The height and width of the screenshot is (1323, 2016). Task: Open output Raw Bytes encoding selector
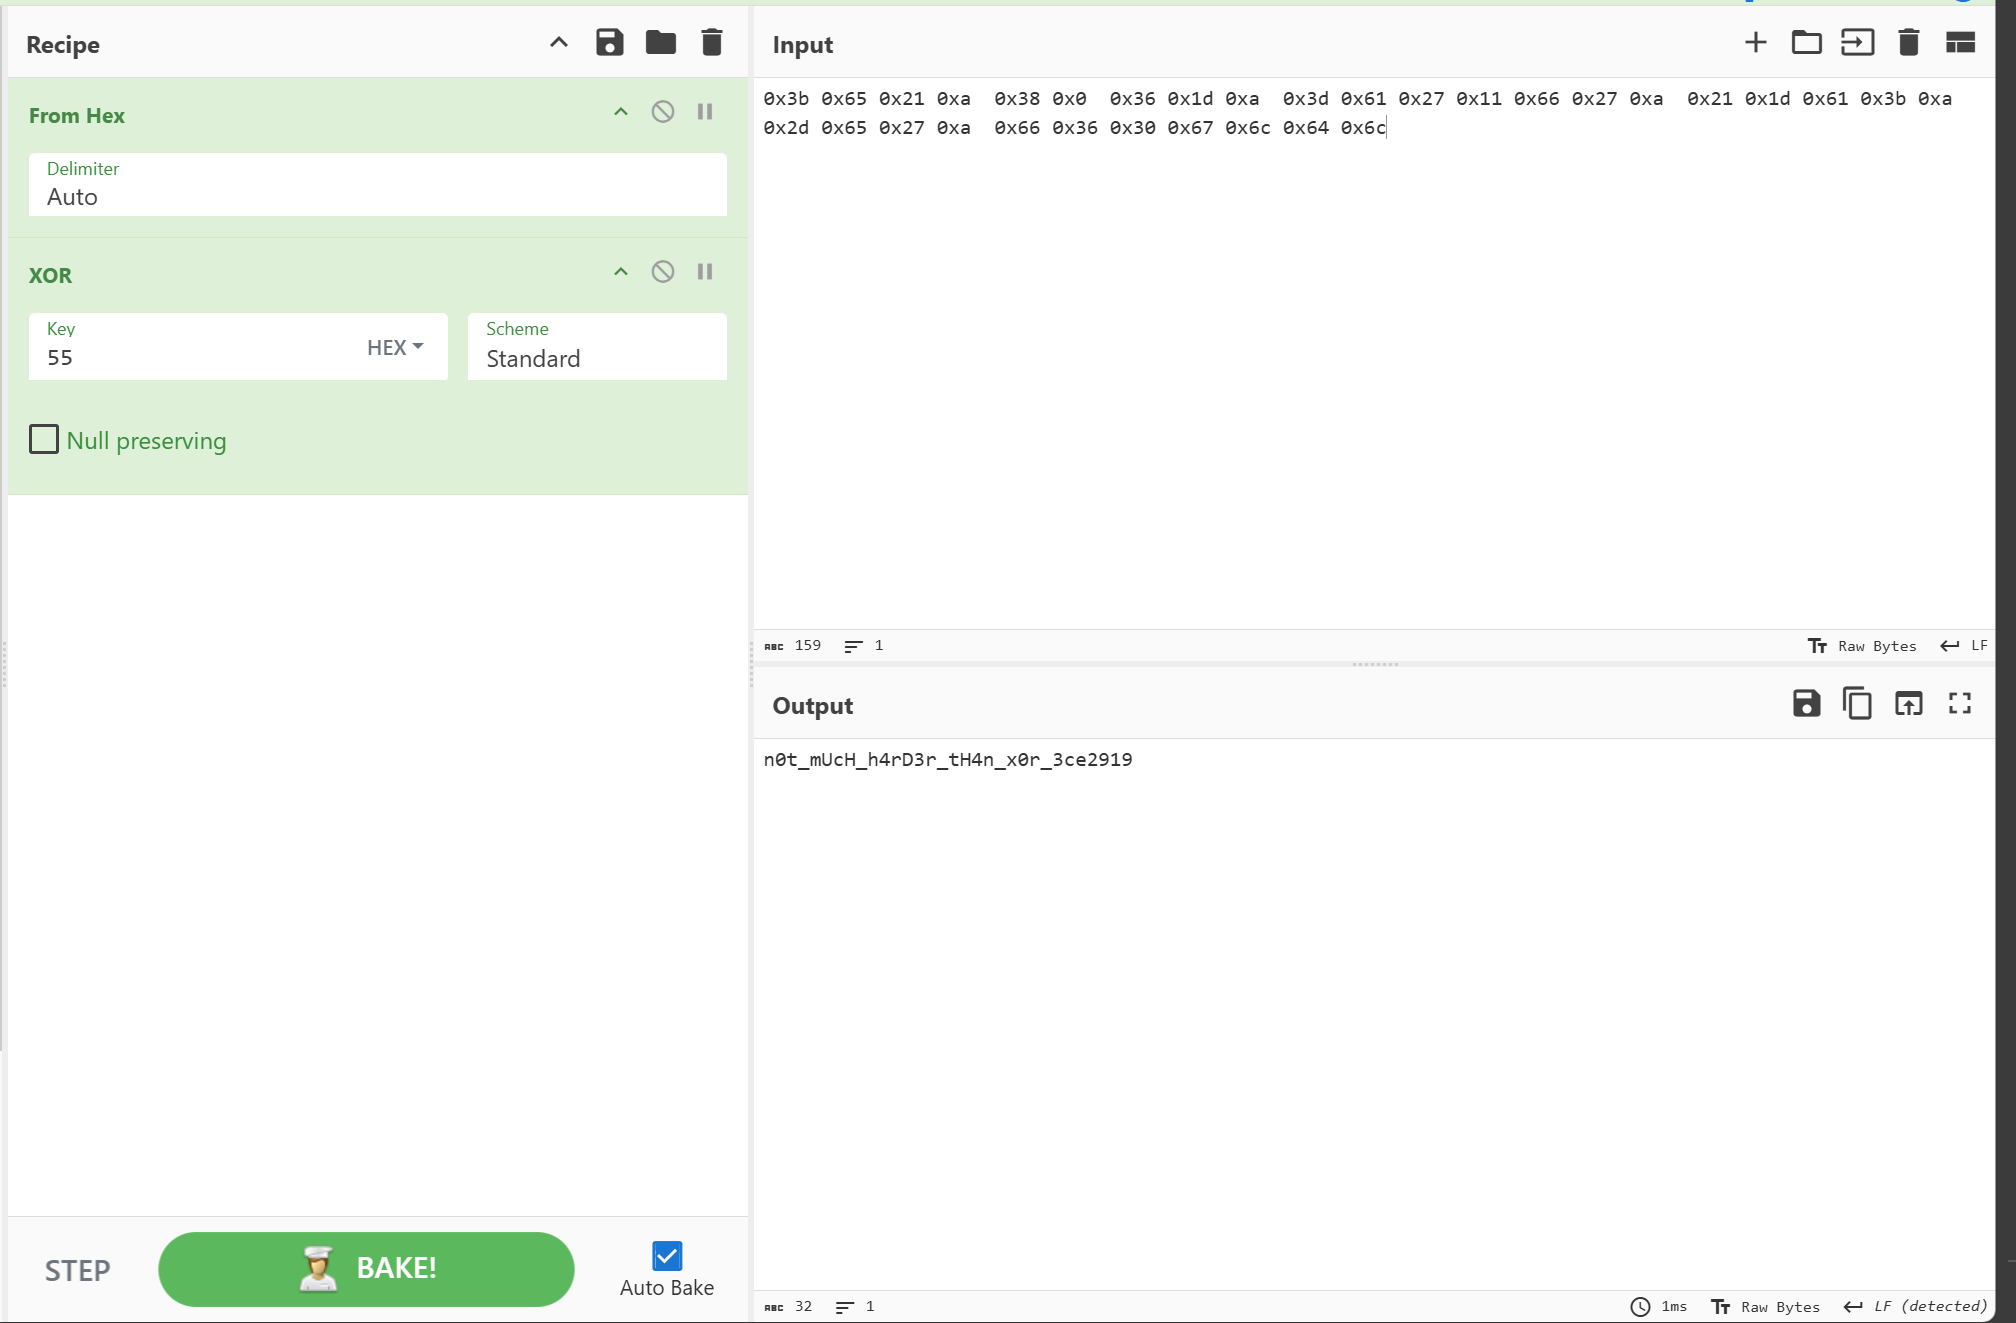(x=1766, y=1307)
